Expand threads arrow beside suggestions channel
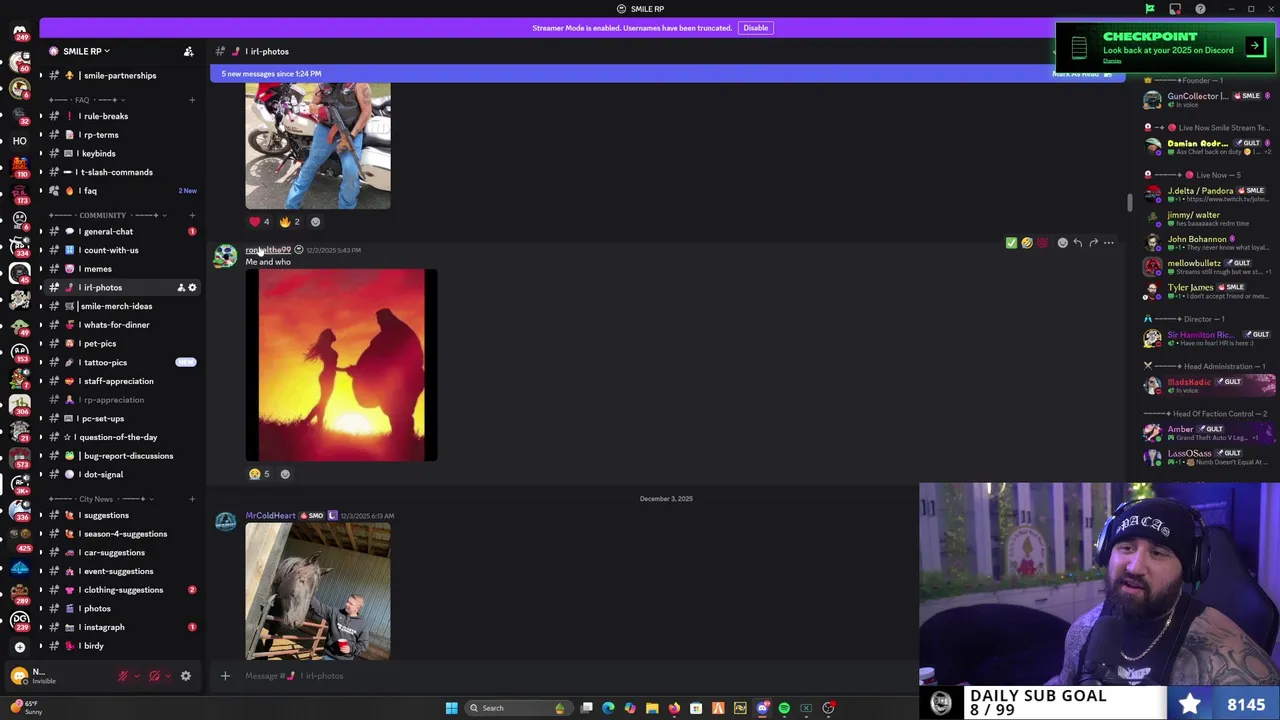 41,516
